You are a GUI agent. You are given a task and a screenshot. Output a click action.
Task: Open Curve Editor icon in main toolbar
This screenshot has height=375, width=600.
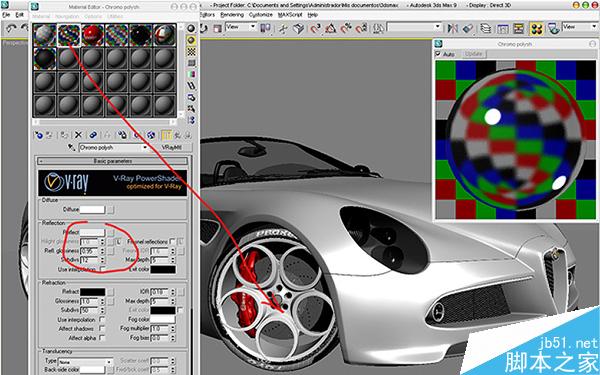click(x=503, y=28)
